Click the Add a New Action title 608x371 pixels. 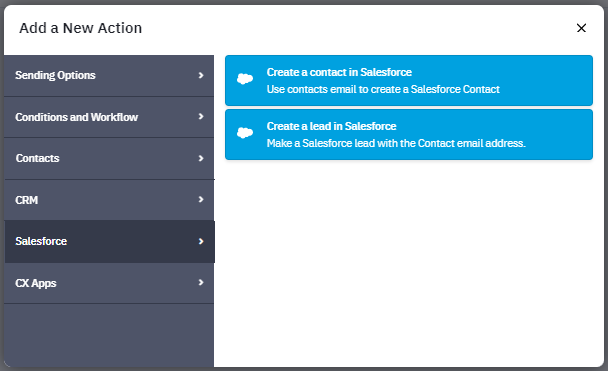[x=81, y=28]
